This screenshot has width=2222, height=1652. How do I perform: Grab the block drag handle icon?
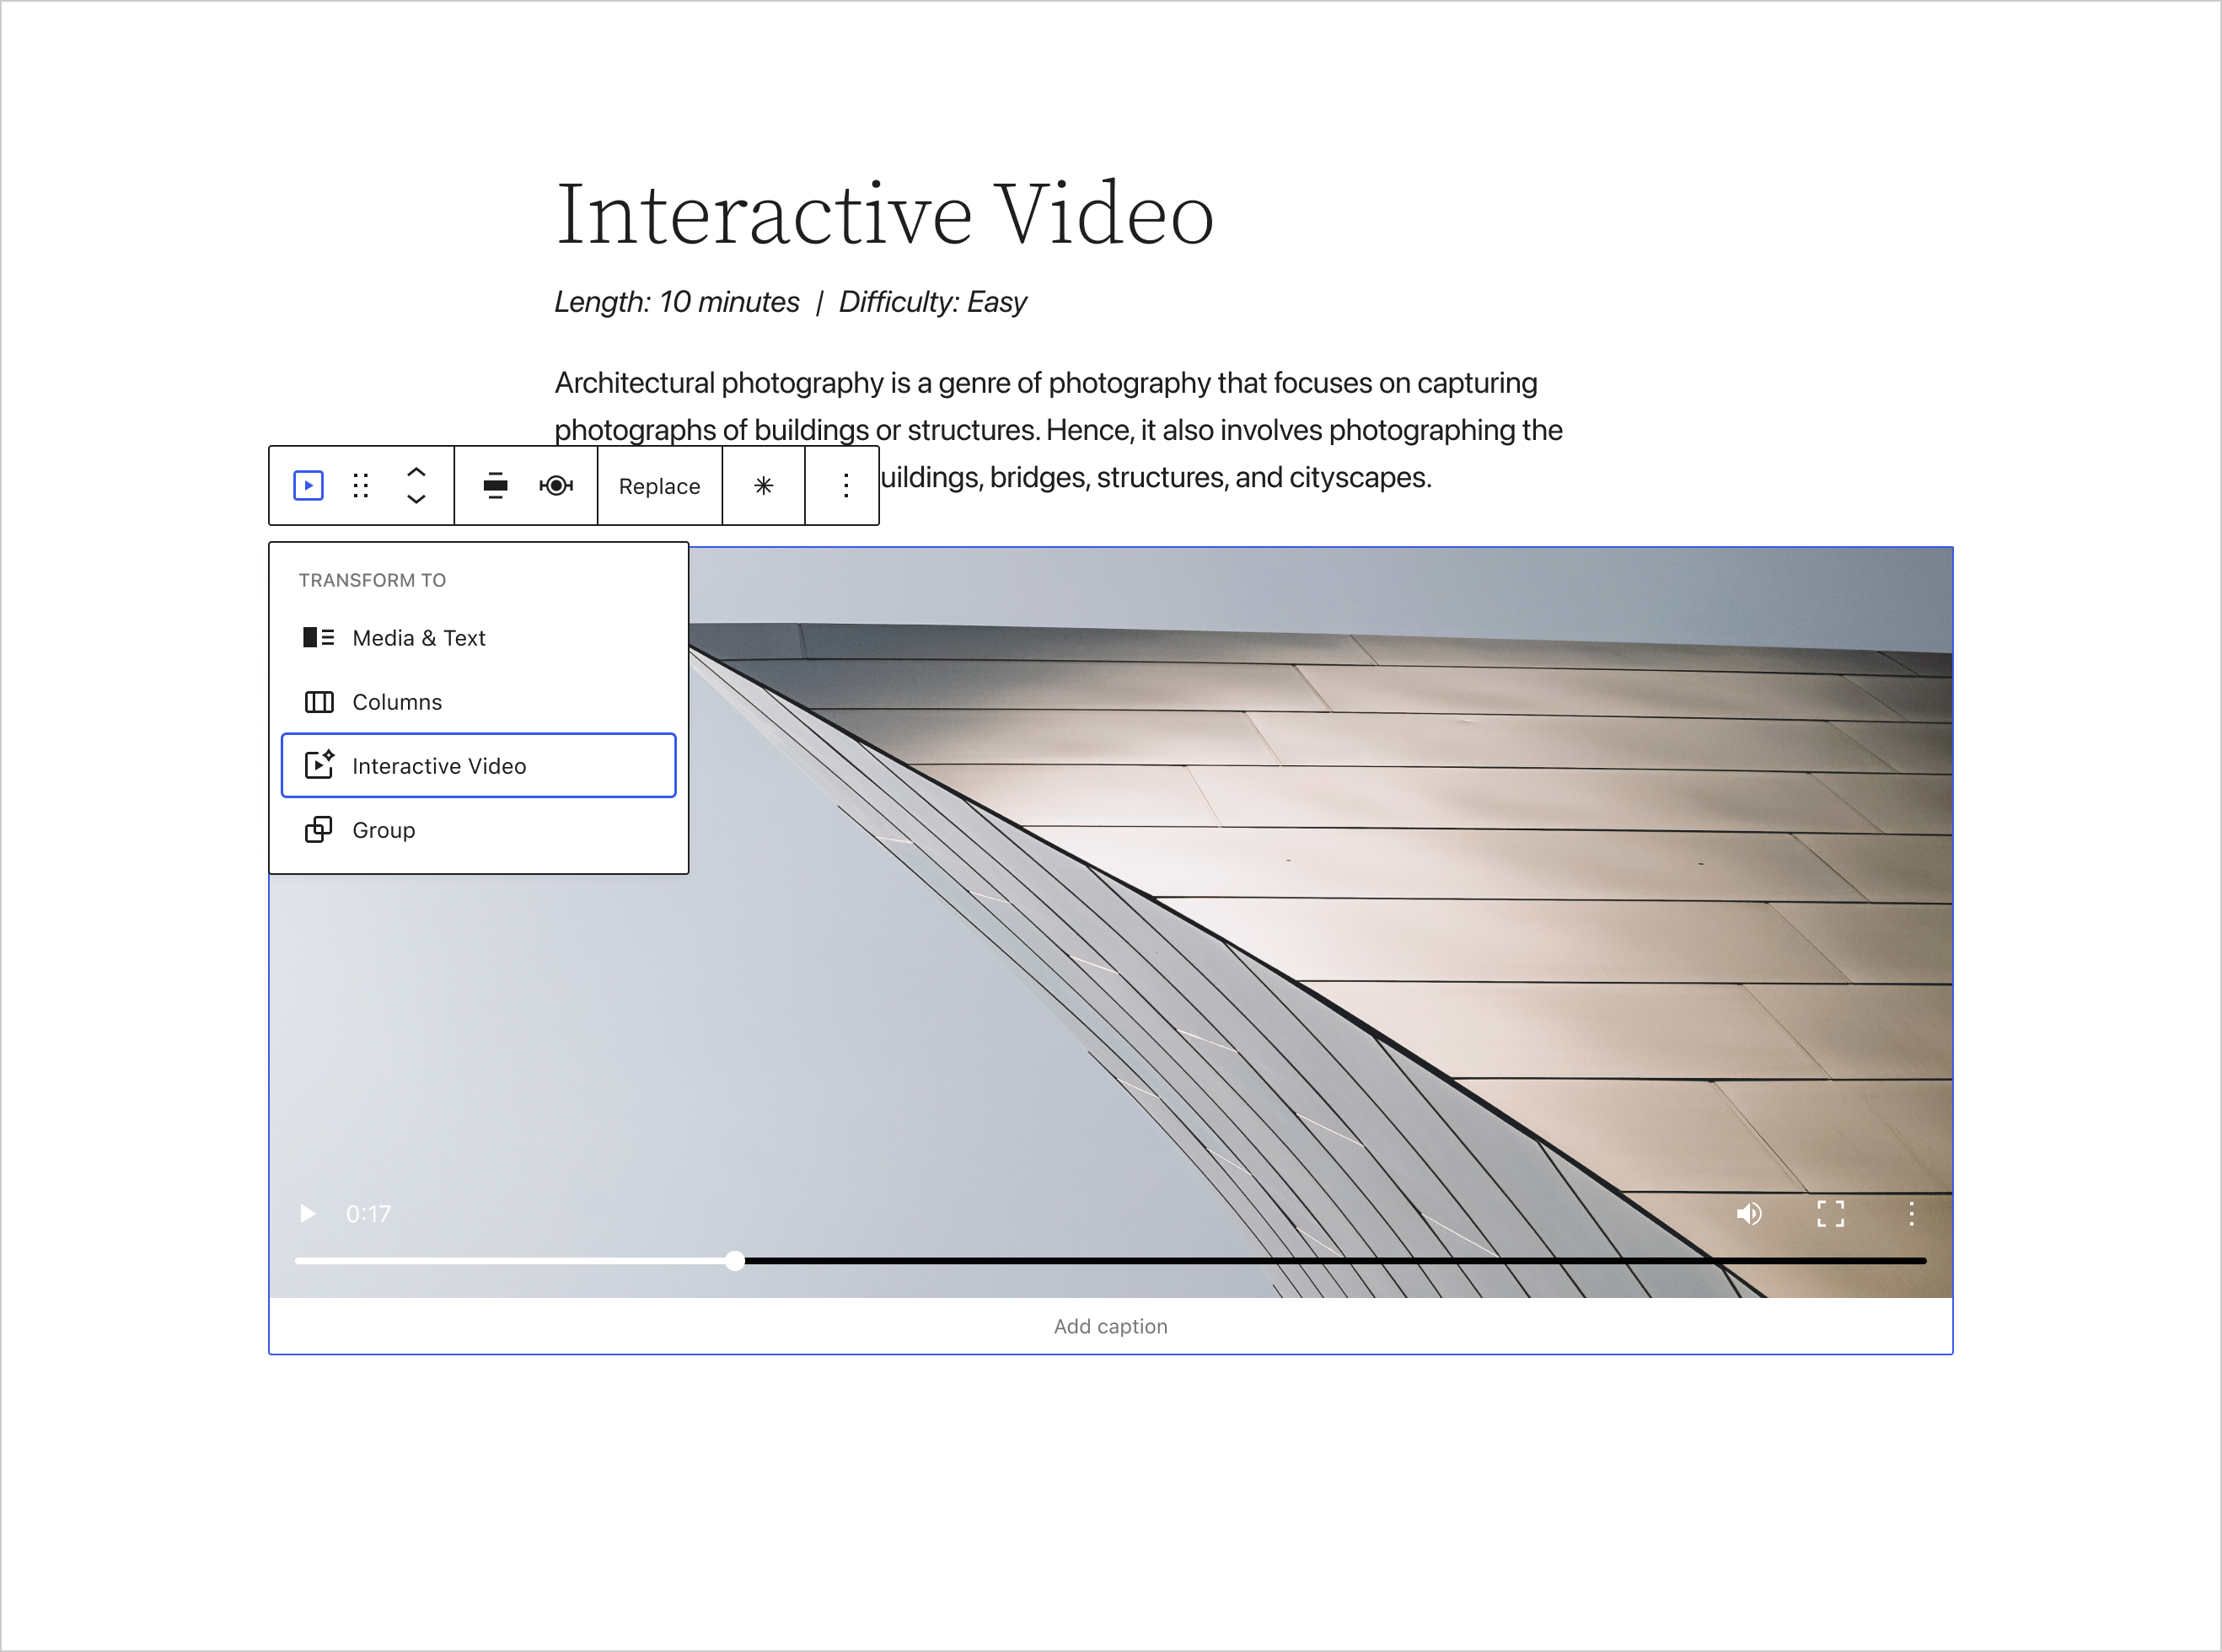coord(361,486)
